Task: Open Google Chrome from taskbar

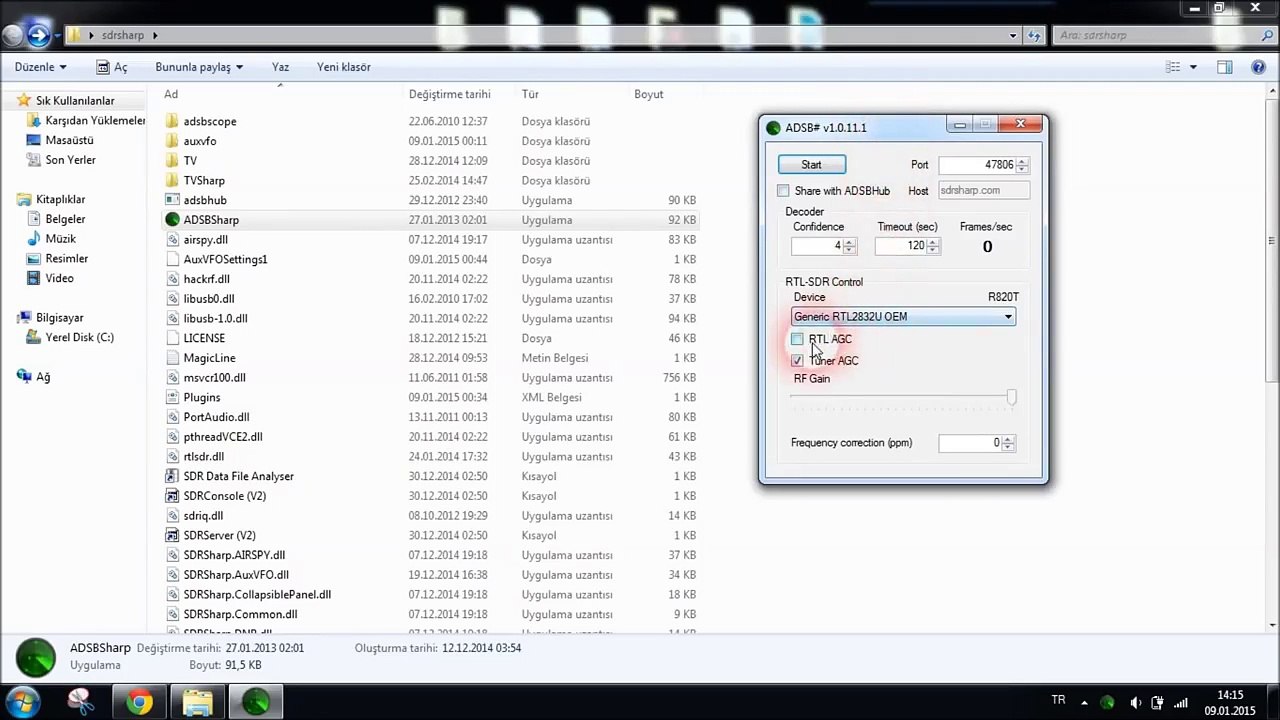Action: pyautogui.click(x=140, y=702)
